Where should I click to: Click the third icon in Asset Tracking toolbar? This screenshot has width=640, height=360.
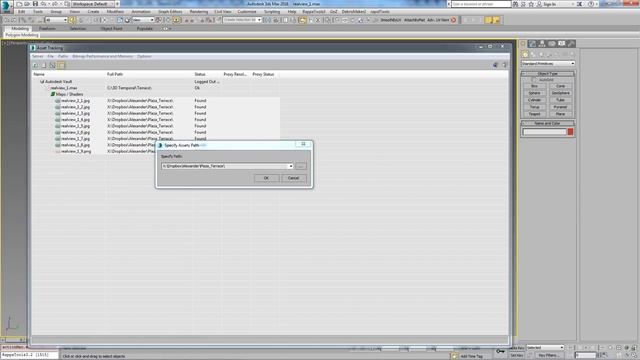(x=53, y=65)
